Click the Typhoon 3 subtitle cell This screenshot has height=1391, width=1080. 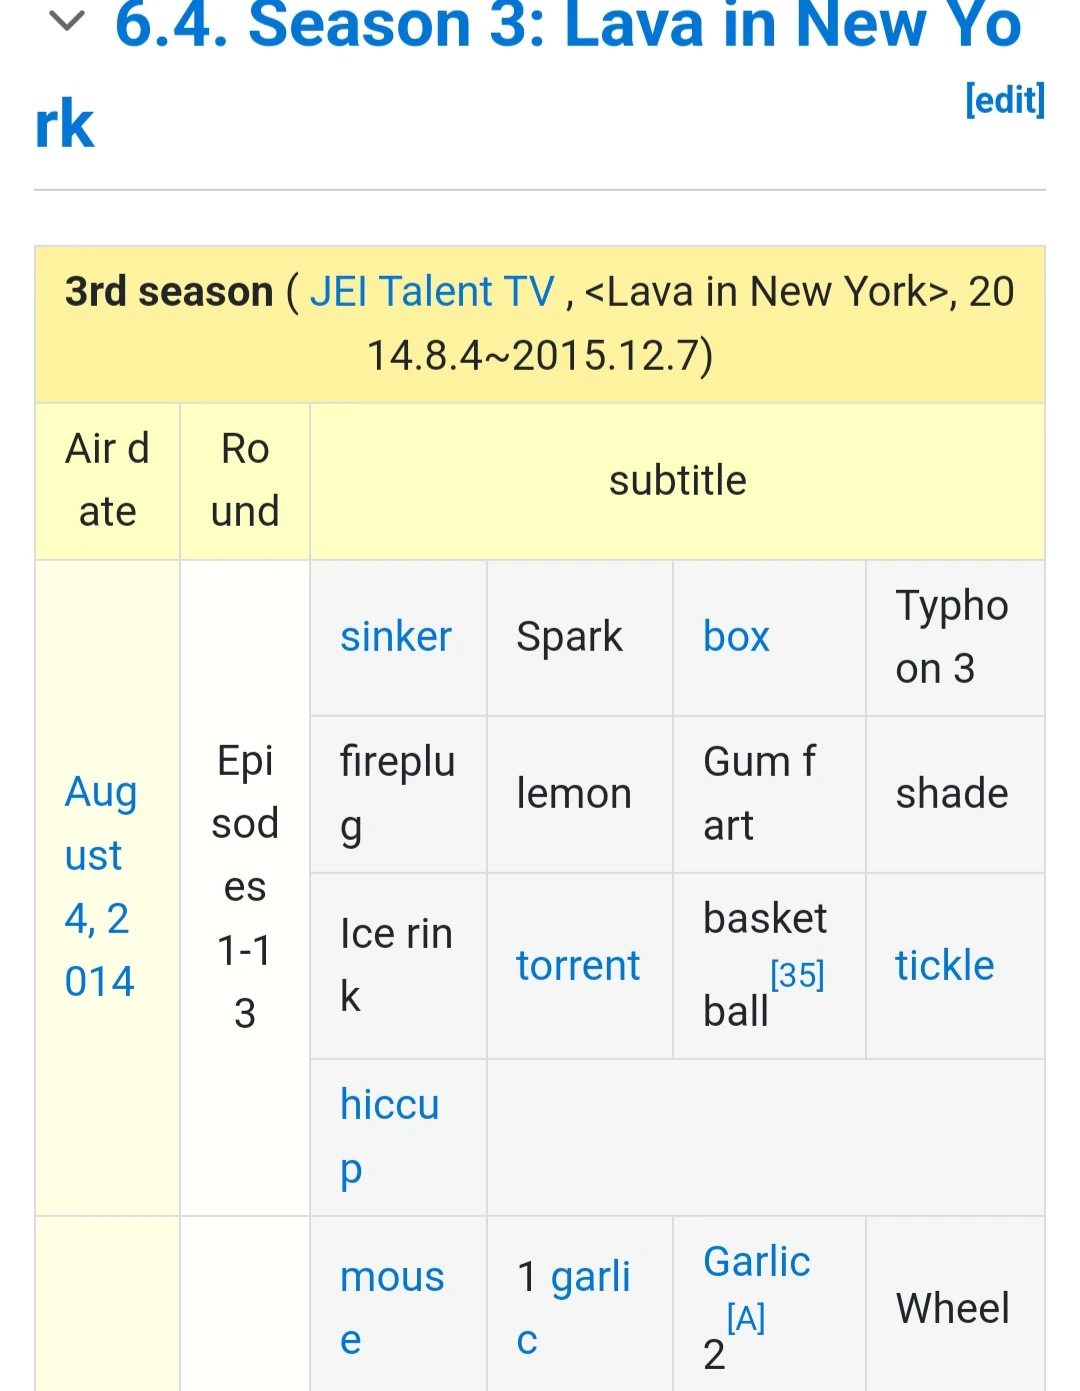click(x=952, y=637)
